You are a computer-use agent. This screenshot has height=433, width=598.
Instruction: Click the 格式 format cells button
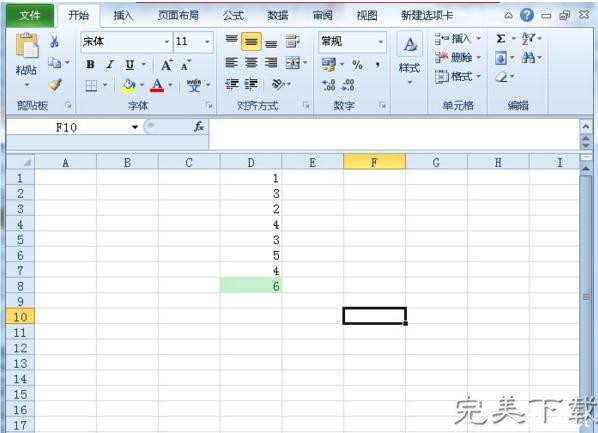click(458, 76)
